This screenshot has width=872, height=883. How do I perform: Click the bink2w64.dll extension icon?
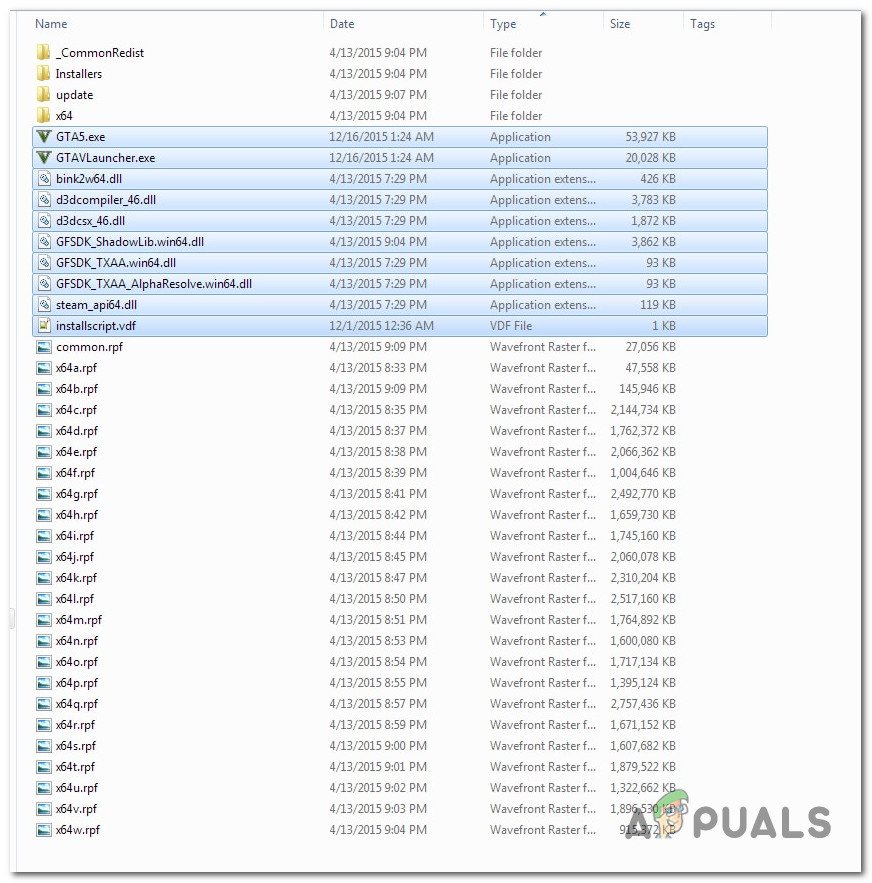(43, 179)
